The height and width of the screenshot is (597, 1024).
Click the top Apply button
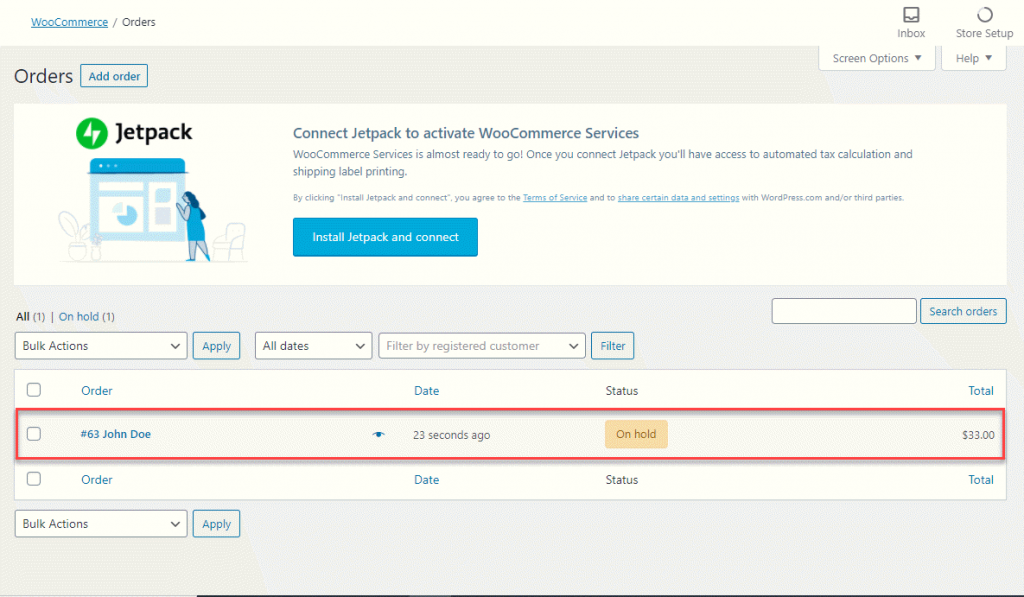pos(216,346)
